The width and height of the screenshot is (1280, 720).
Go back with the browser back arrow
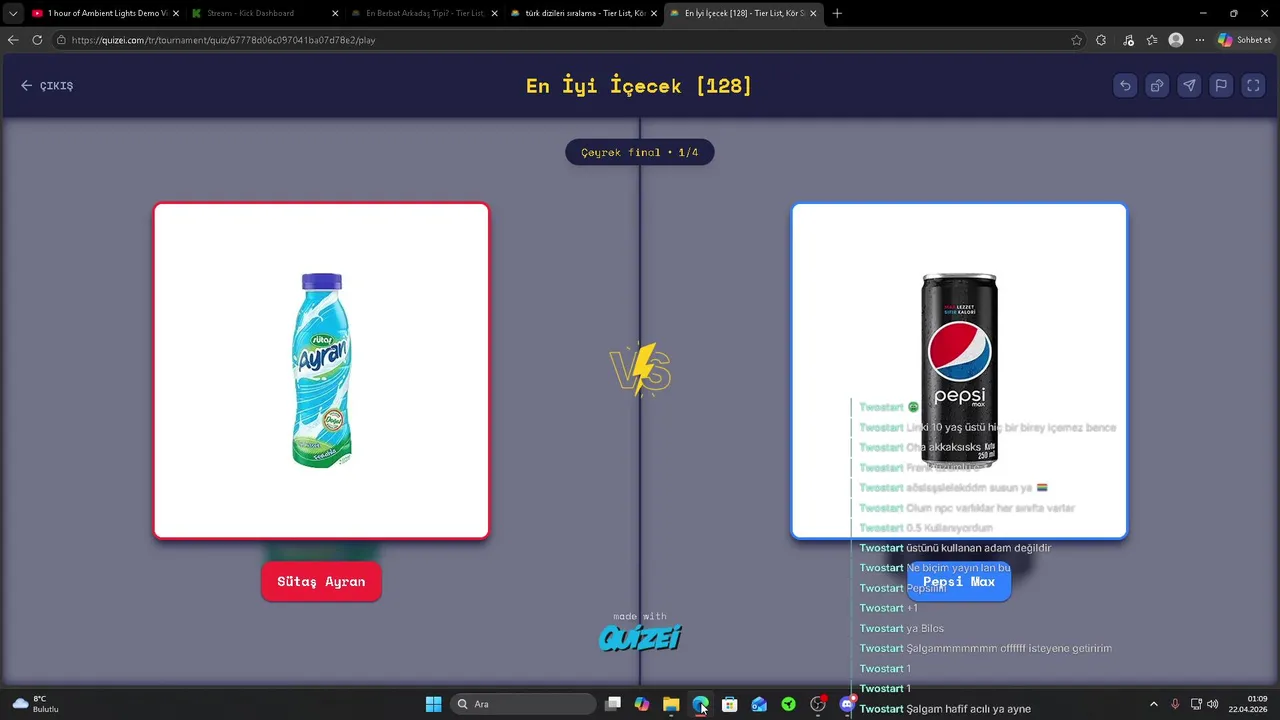pyautogui.click(x=13, y=40)
